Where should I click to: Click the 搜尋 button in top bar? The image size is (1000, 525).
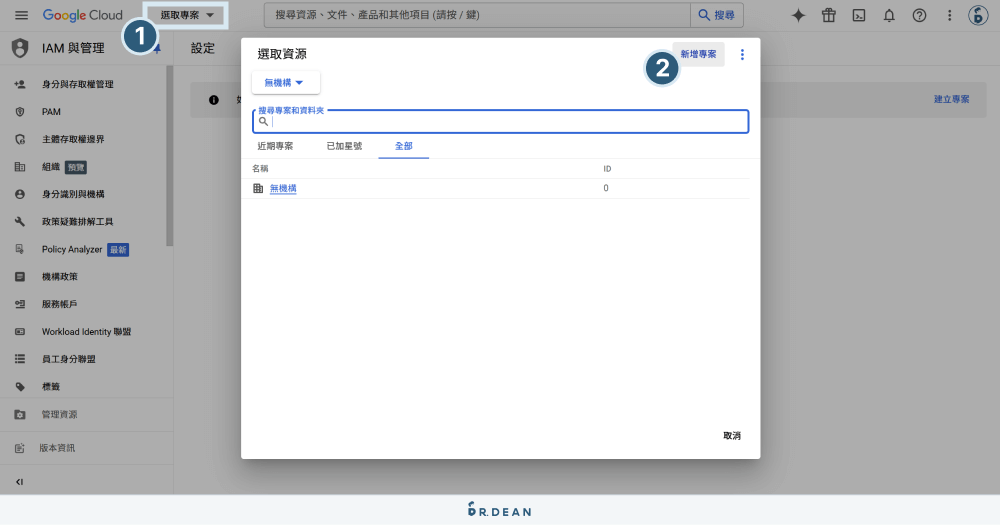click(717, 15)
